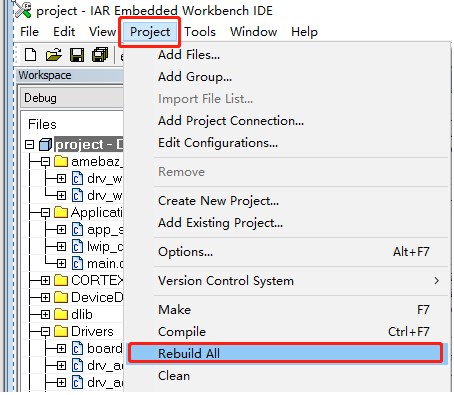The image size is (454, 395).
Task: Click the IAR Workbench app icon in title bar
Action: tap(23, 9)
